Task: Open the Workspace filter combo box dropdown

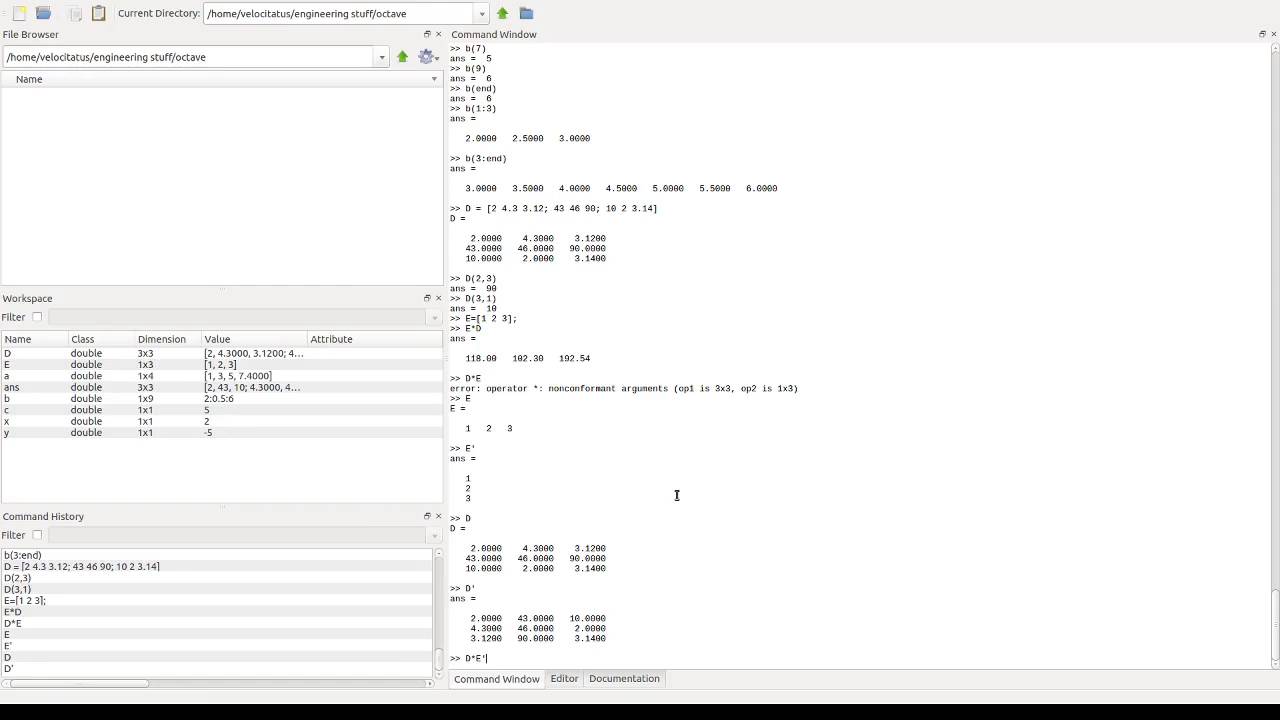Action: pos(433,317)
